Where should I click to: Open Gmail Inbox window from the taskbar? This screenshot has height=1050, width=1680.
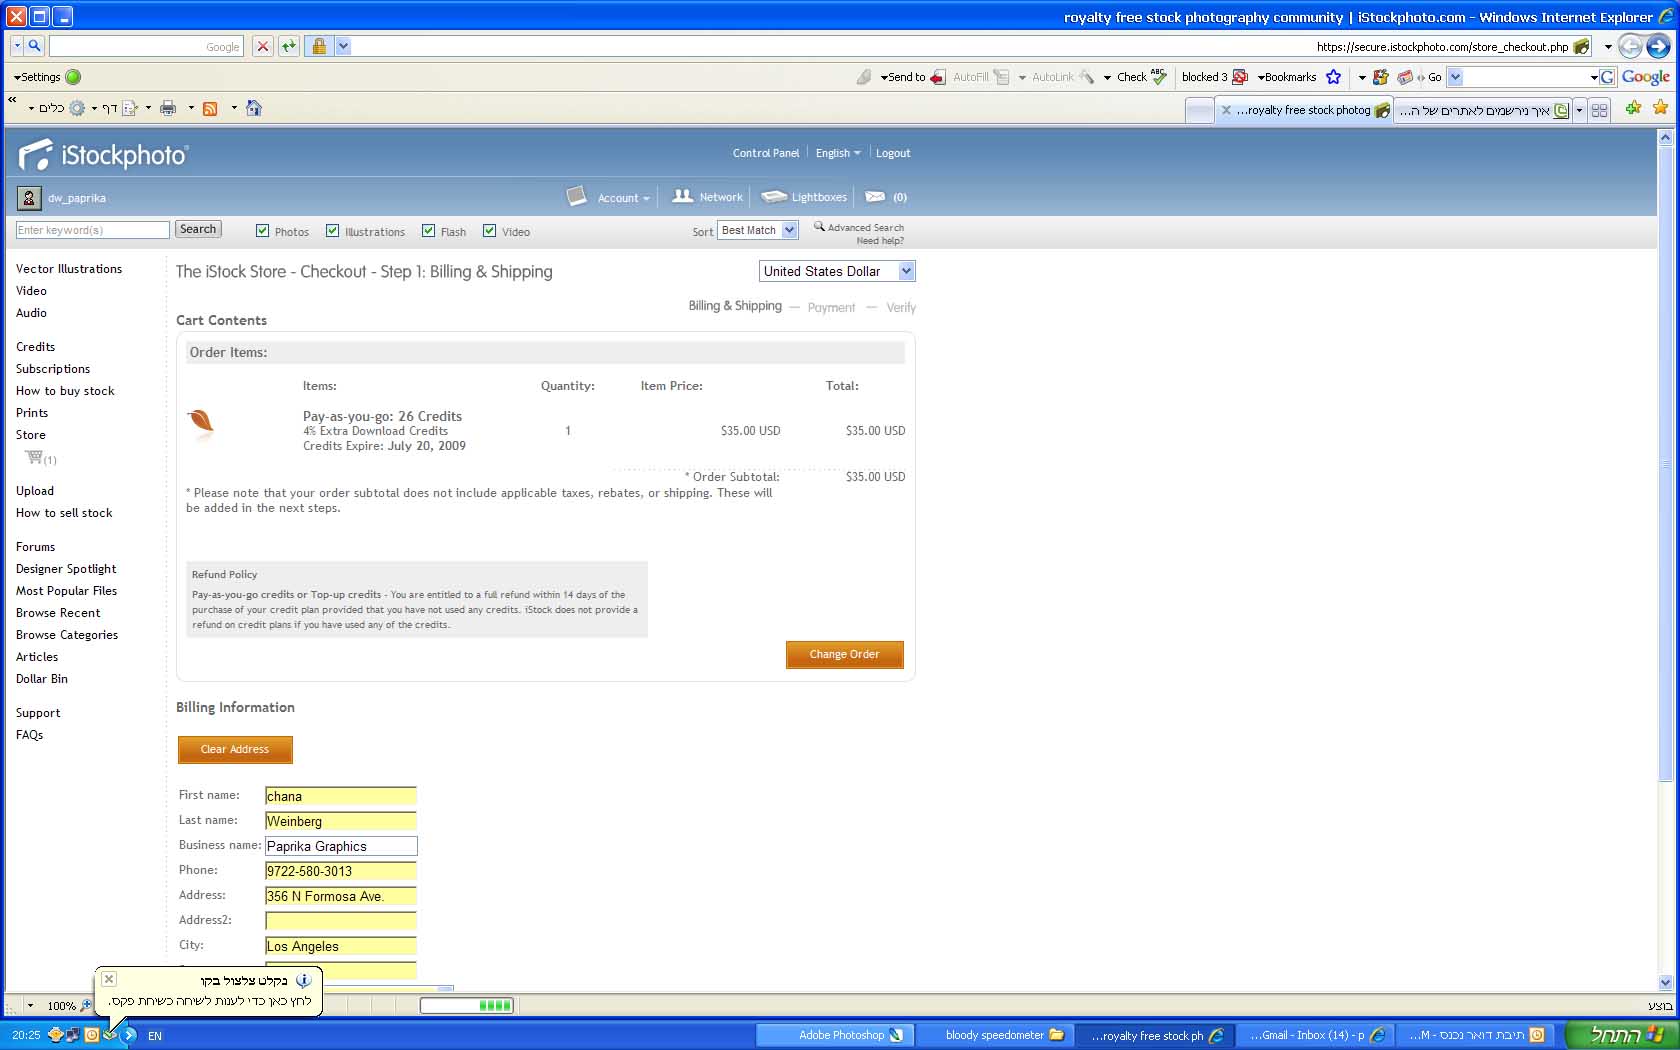(1316, 1035)
